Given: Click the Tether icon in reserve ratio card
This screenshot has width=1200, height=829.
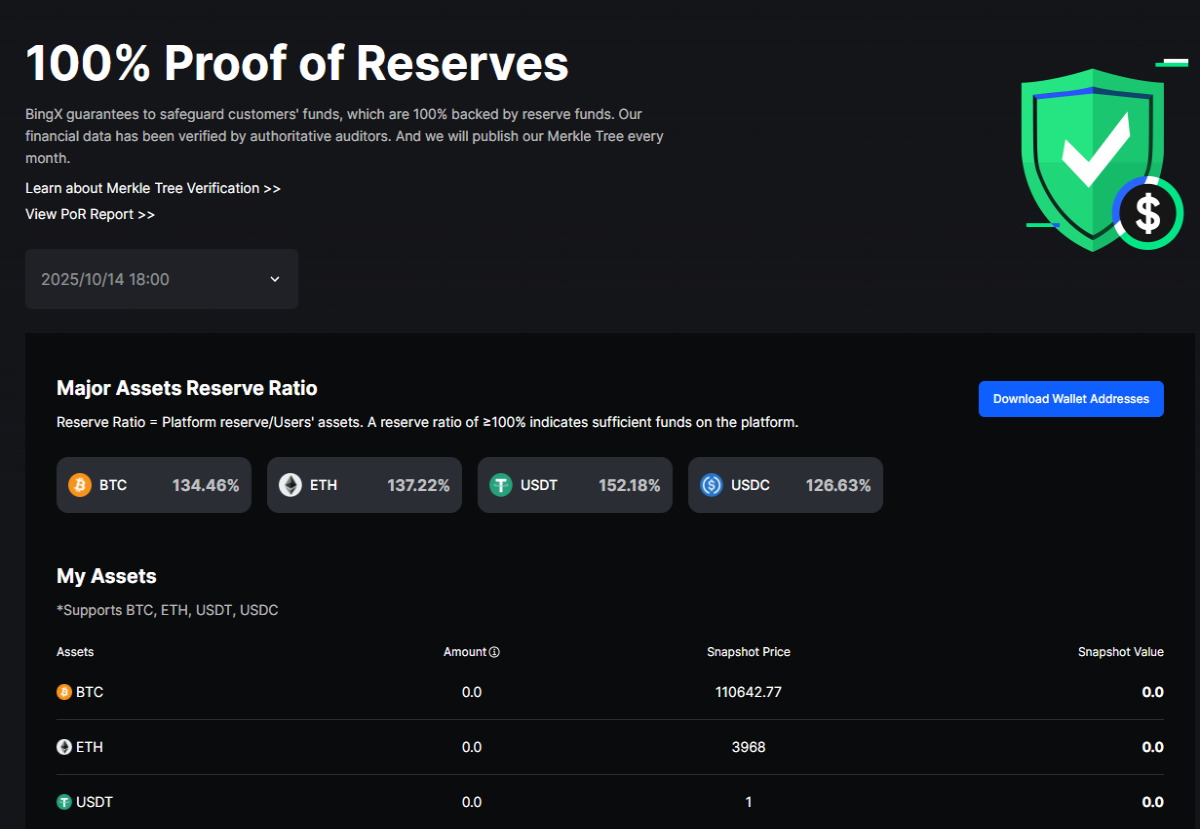Looking at the screenshot, I should tap(501, 485).
